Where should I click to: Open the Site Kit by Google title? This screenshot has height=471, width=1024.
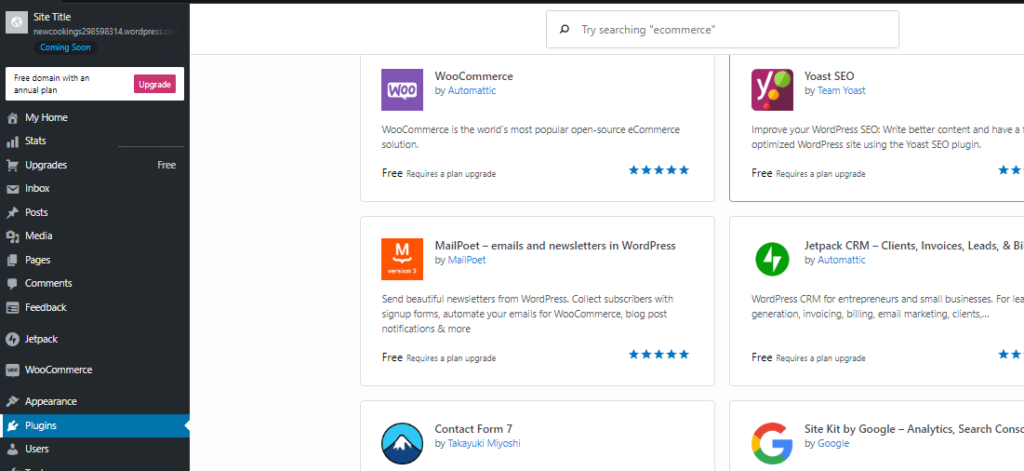click(x=914, y=429)
